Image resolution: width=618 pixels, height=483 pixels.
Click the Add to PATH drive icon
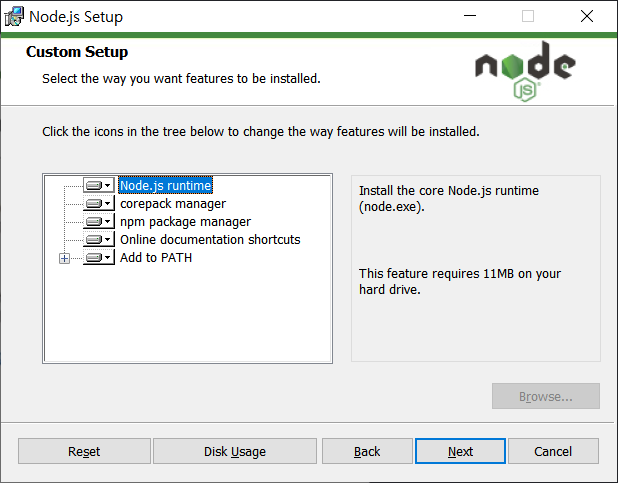94,257
